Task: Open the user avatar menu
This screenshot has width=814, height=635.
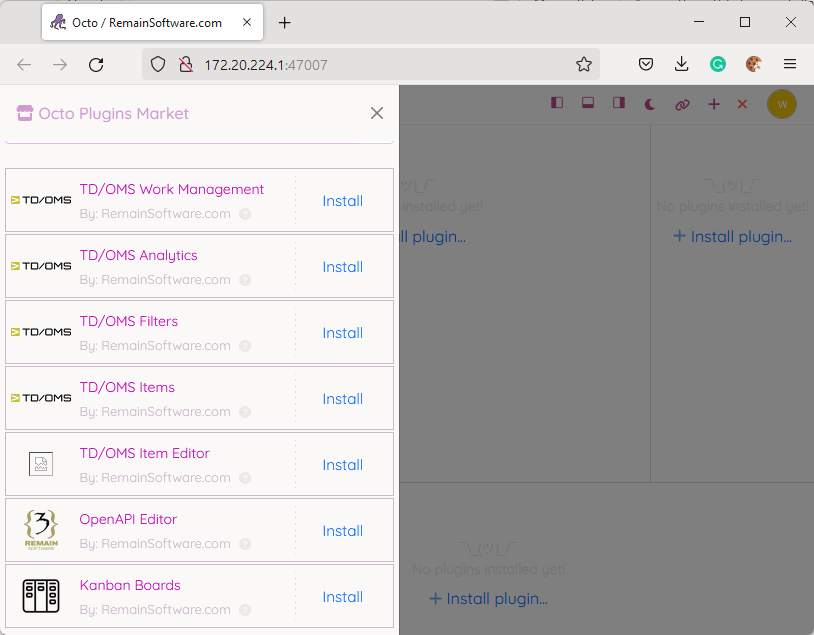Action: pyautogui.click(x=782, y=104)
